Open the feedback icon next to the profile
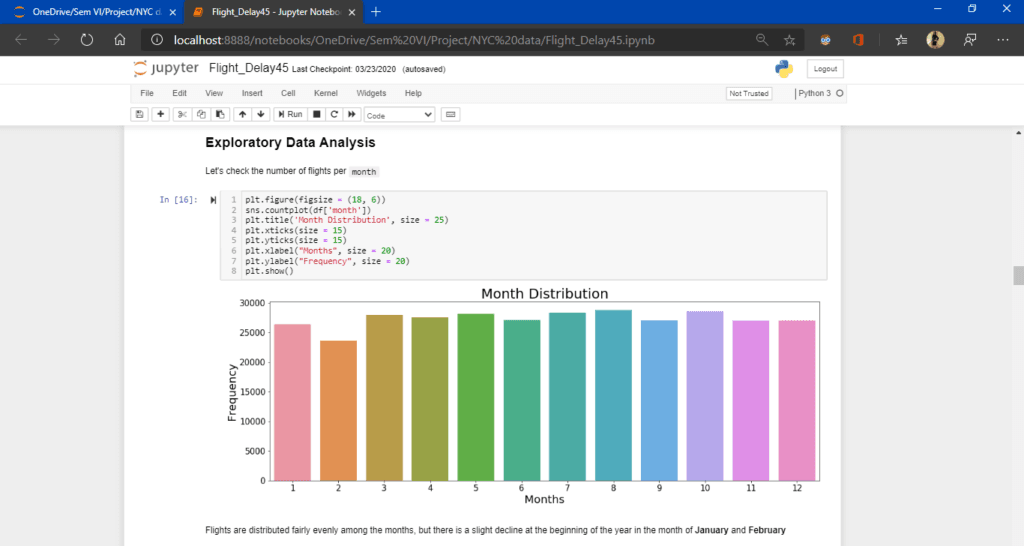Viewport: 1024px width, 546px height. point(970,40)
